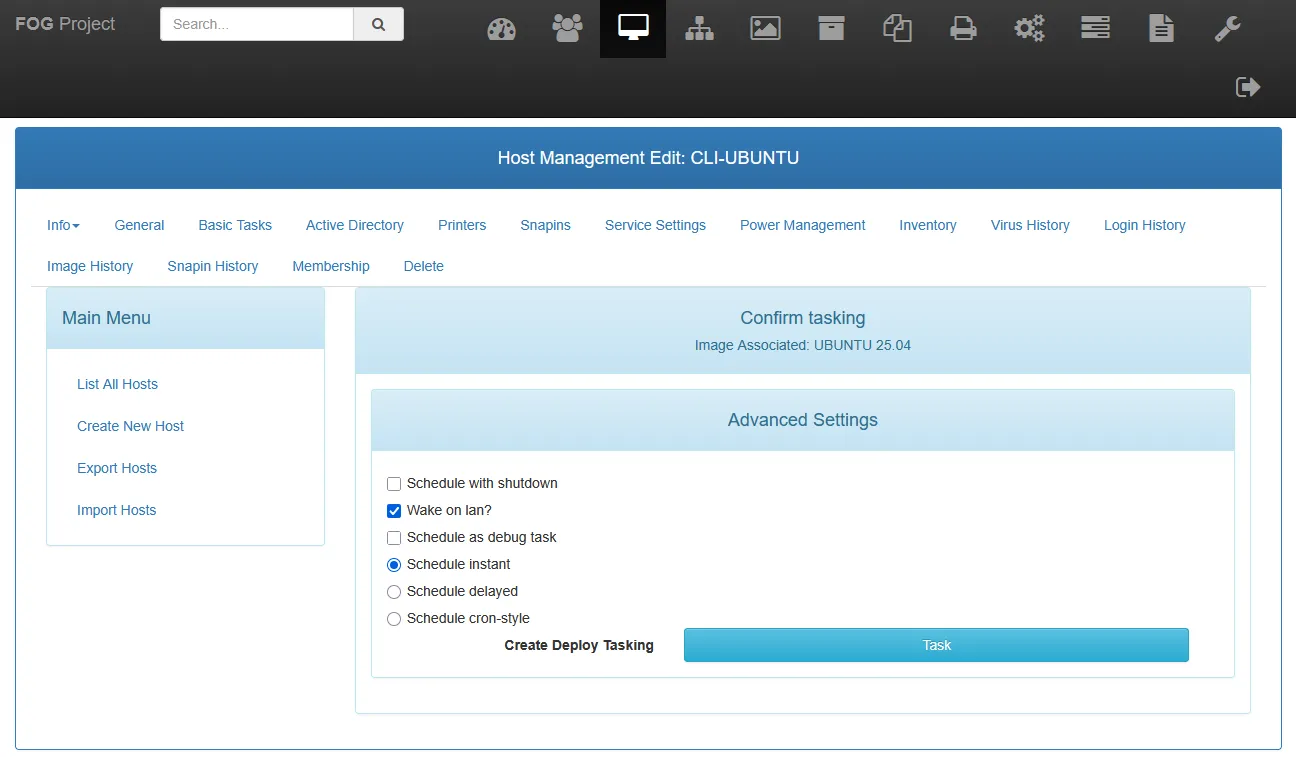This screenshot has height=757, width=1296.
Task: Open the Storage archive box icon
Action: pyautogui.click(x=831, y=28)
